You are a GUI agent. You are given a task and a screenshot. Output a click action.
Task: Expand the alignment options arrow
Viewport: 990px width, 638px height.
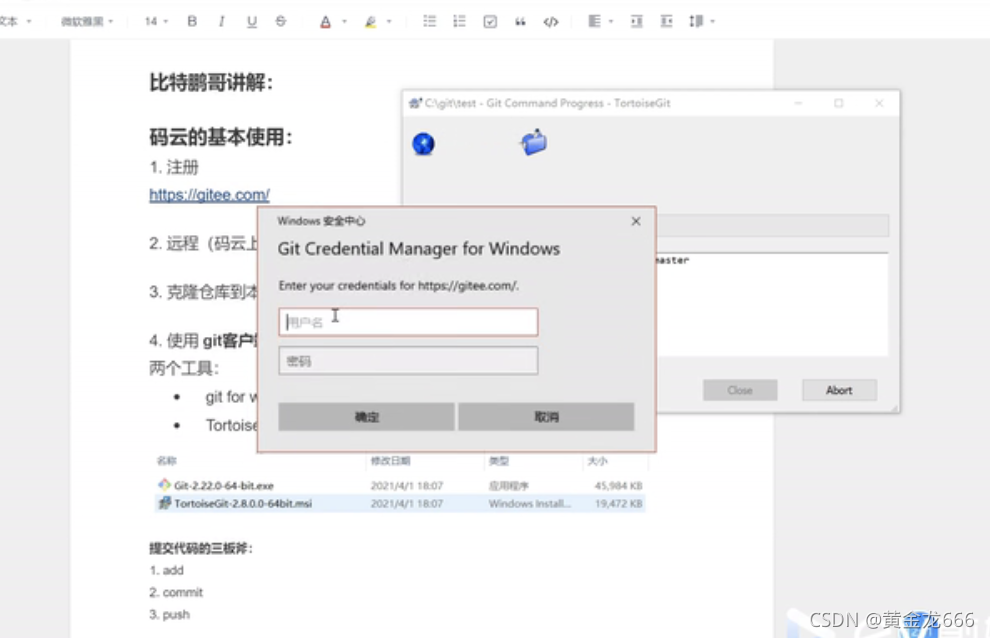coord(611,21)
